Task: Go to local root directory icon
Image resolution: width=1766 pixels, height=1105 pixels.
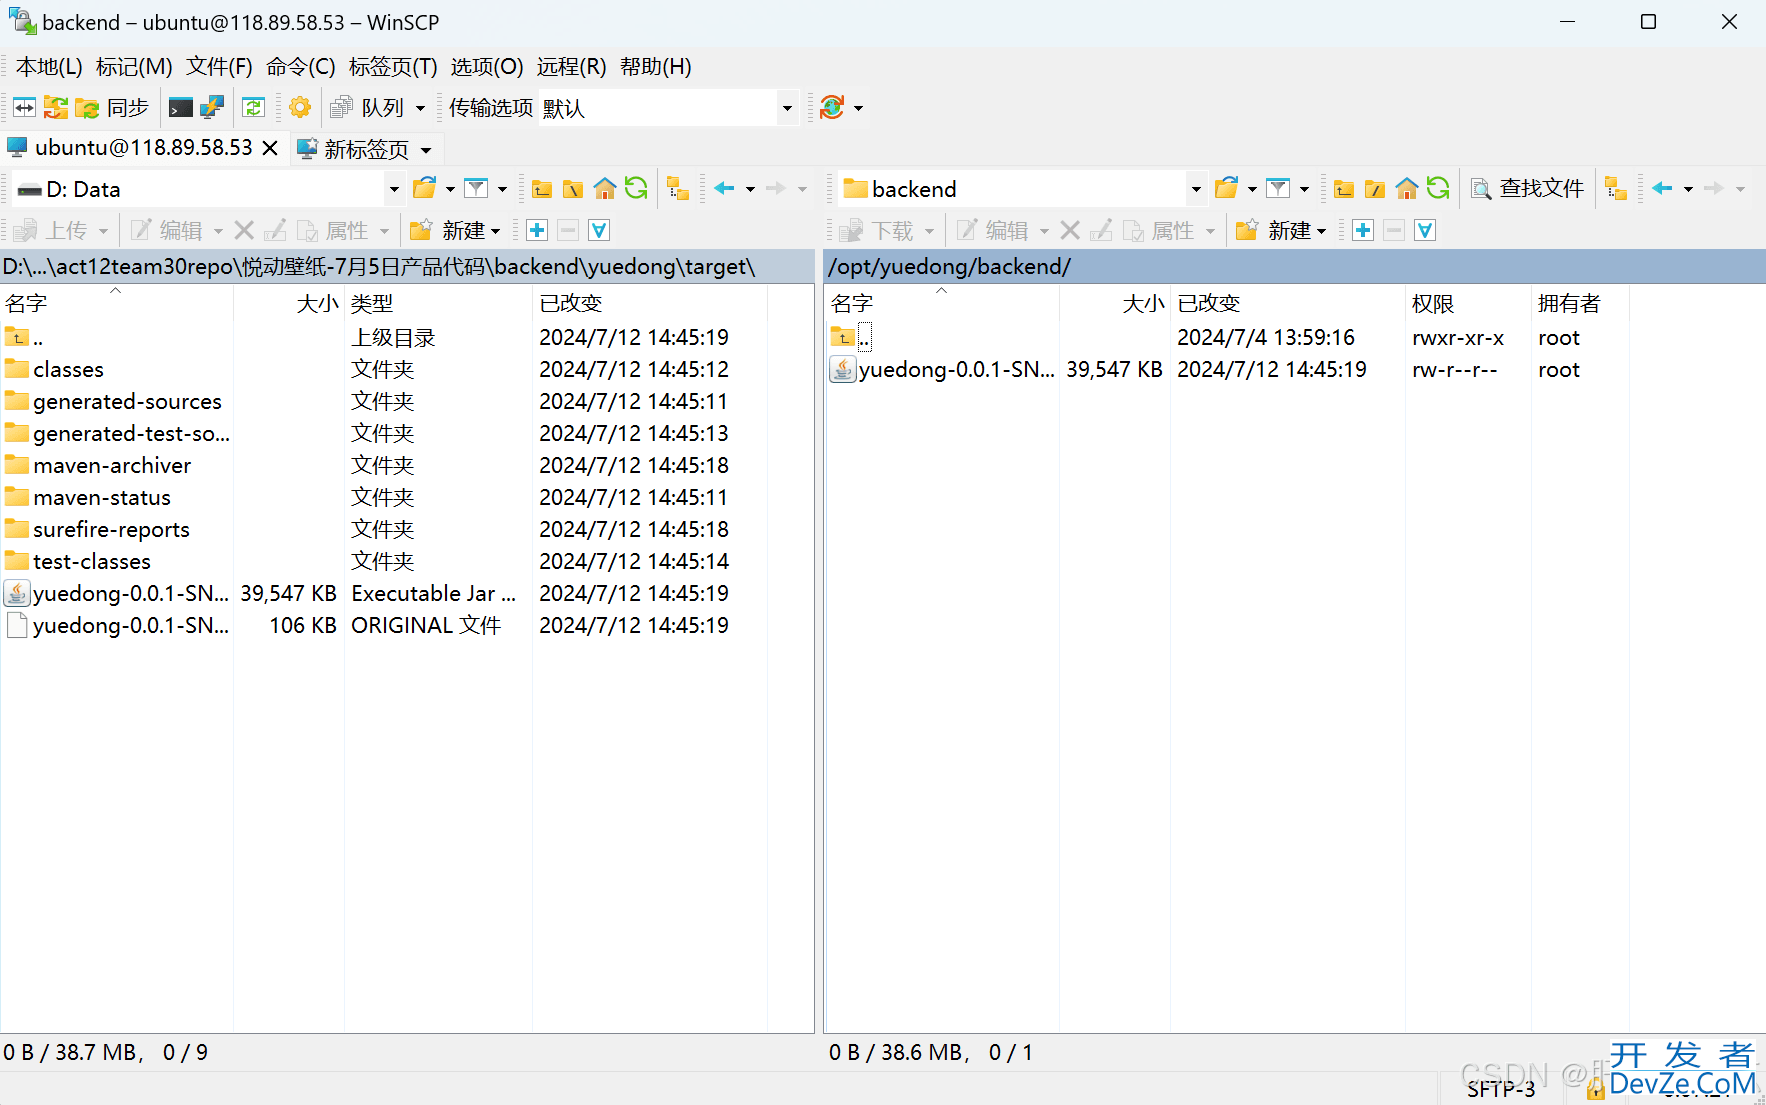Action: [x=573, y=188]
